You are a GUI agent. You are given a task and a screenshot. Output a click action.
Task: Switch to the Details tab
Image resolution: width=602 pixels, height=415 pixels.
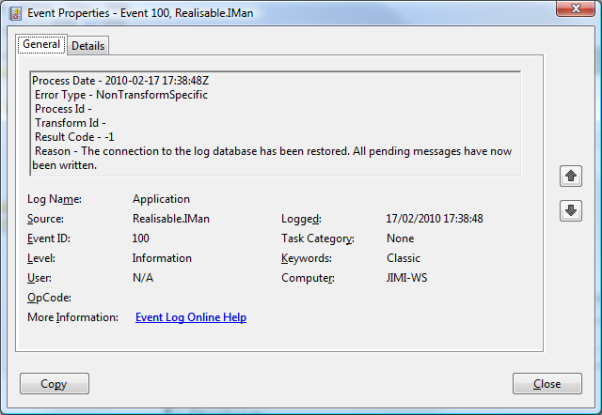point(88,46)
